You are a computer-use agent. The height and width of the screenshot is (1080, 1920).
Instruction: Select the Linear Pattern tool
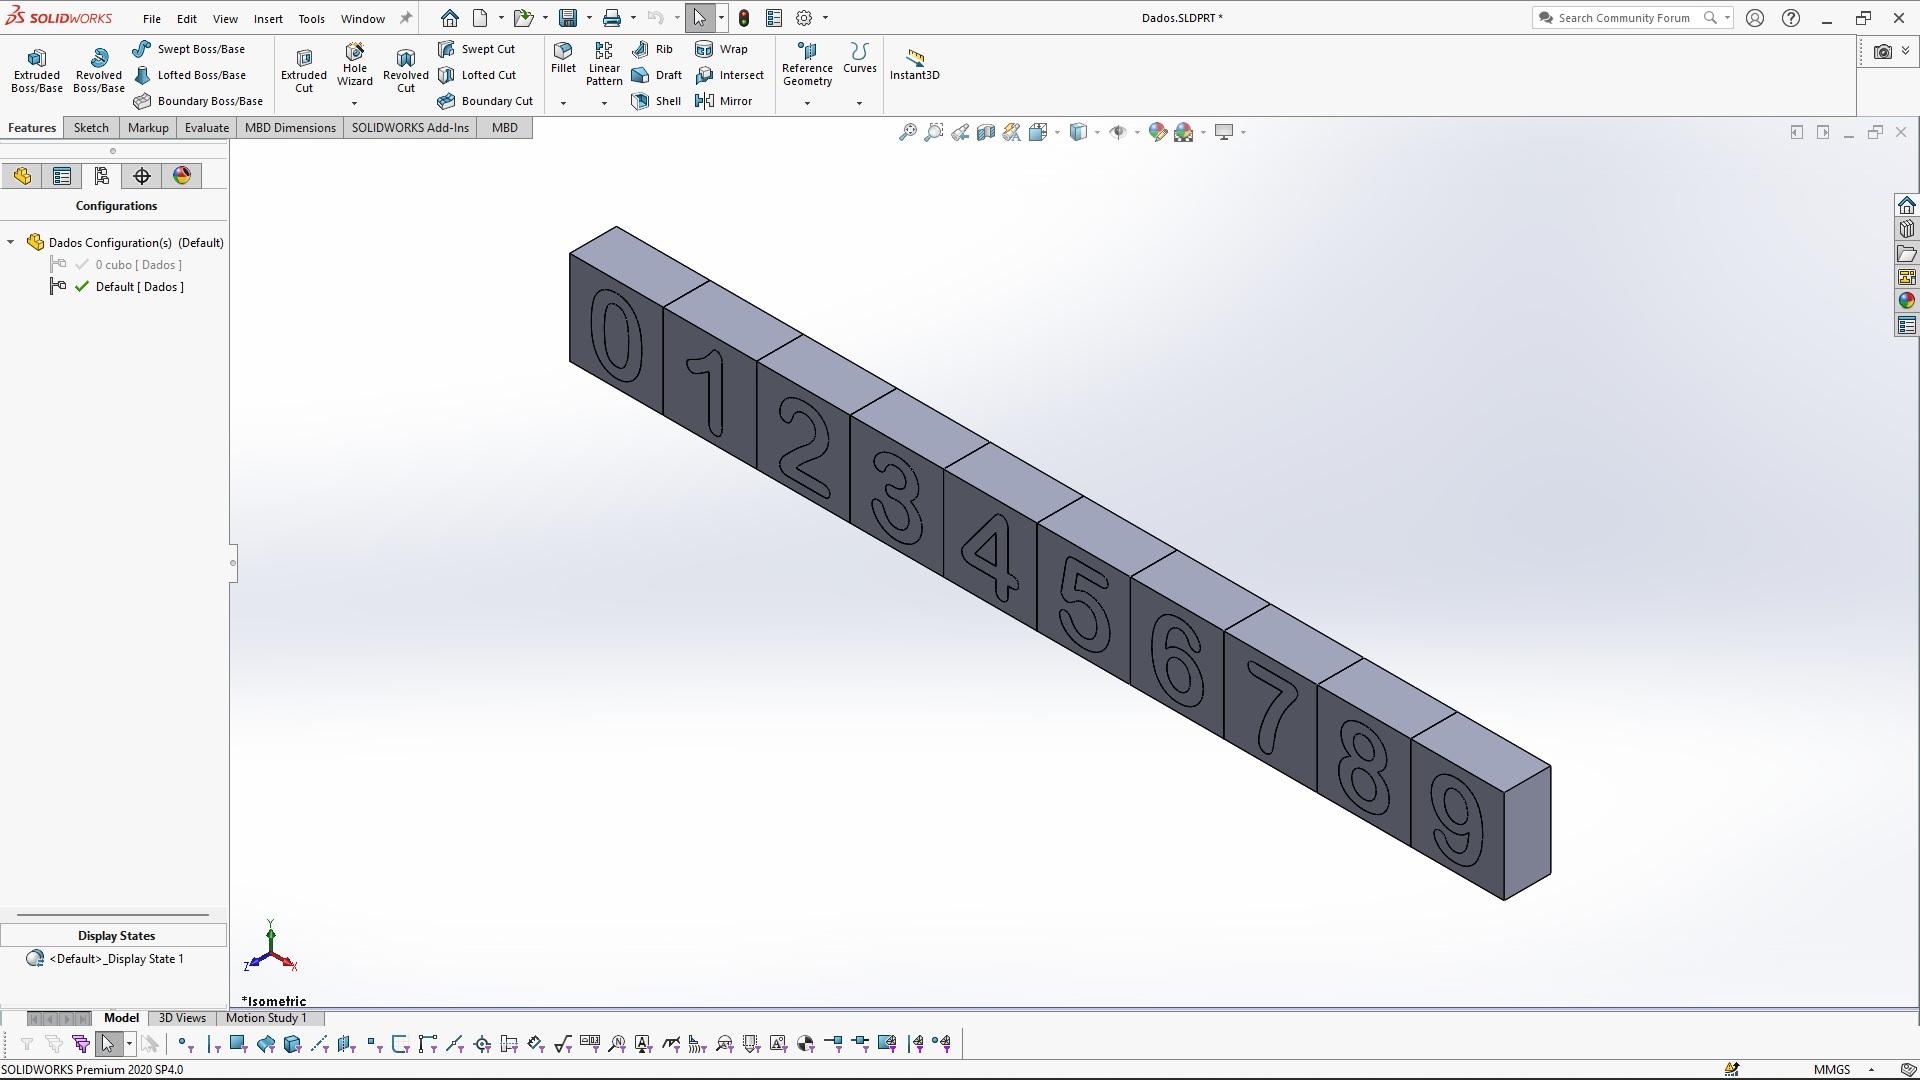[x=604, y=64]
